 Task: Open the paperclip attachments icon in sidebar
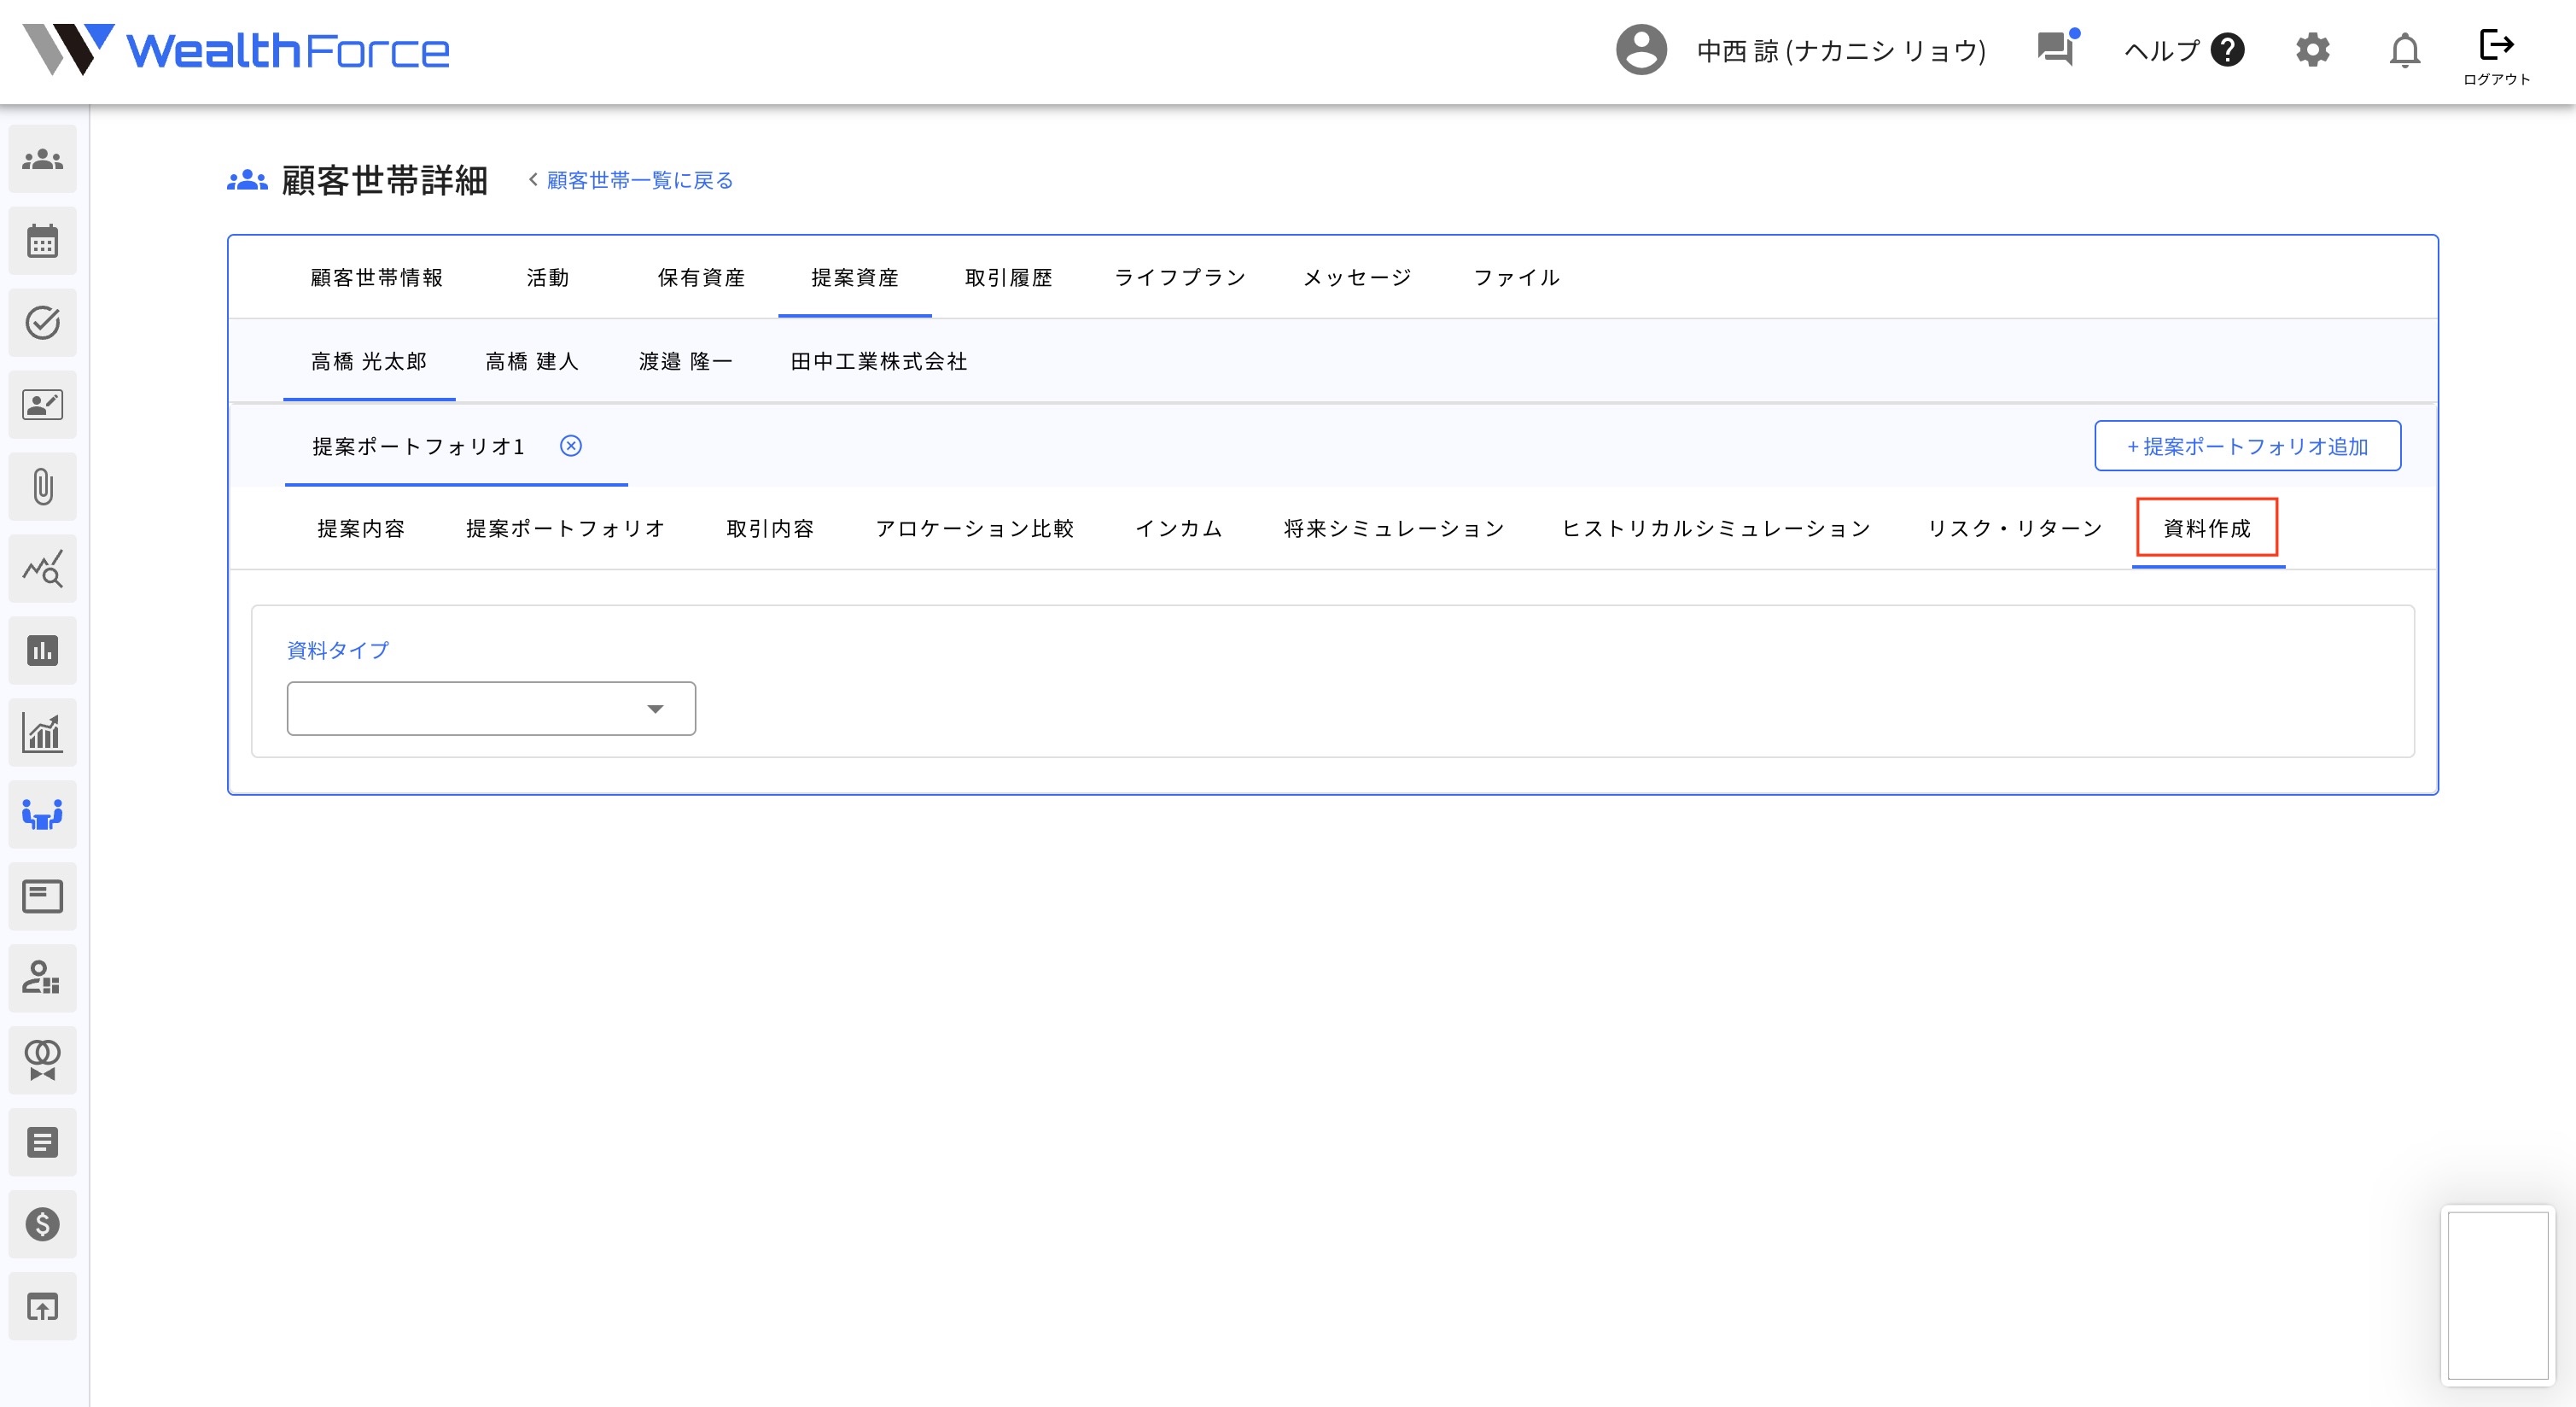coord(43,487)
